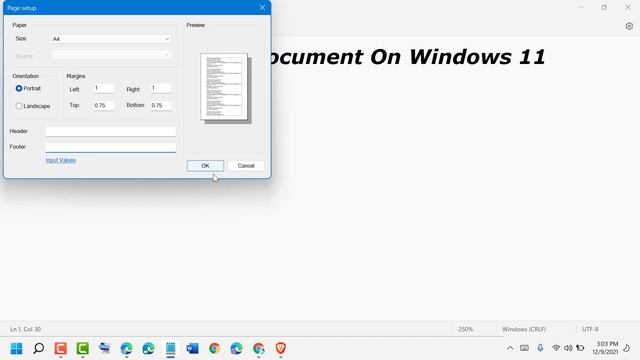Click Left margin field
640x360 pixels.
[104, 88]
